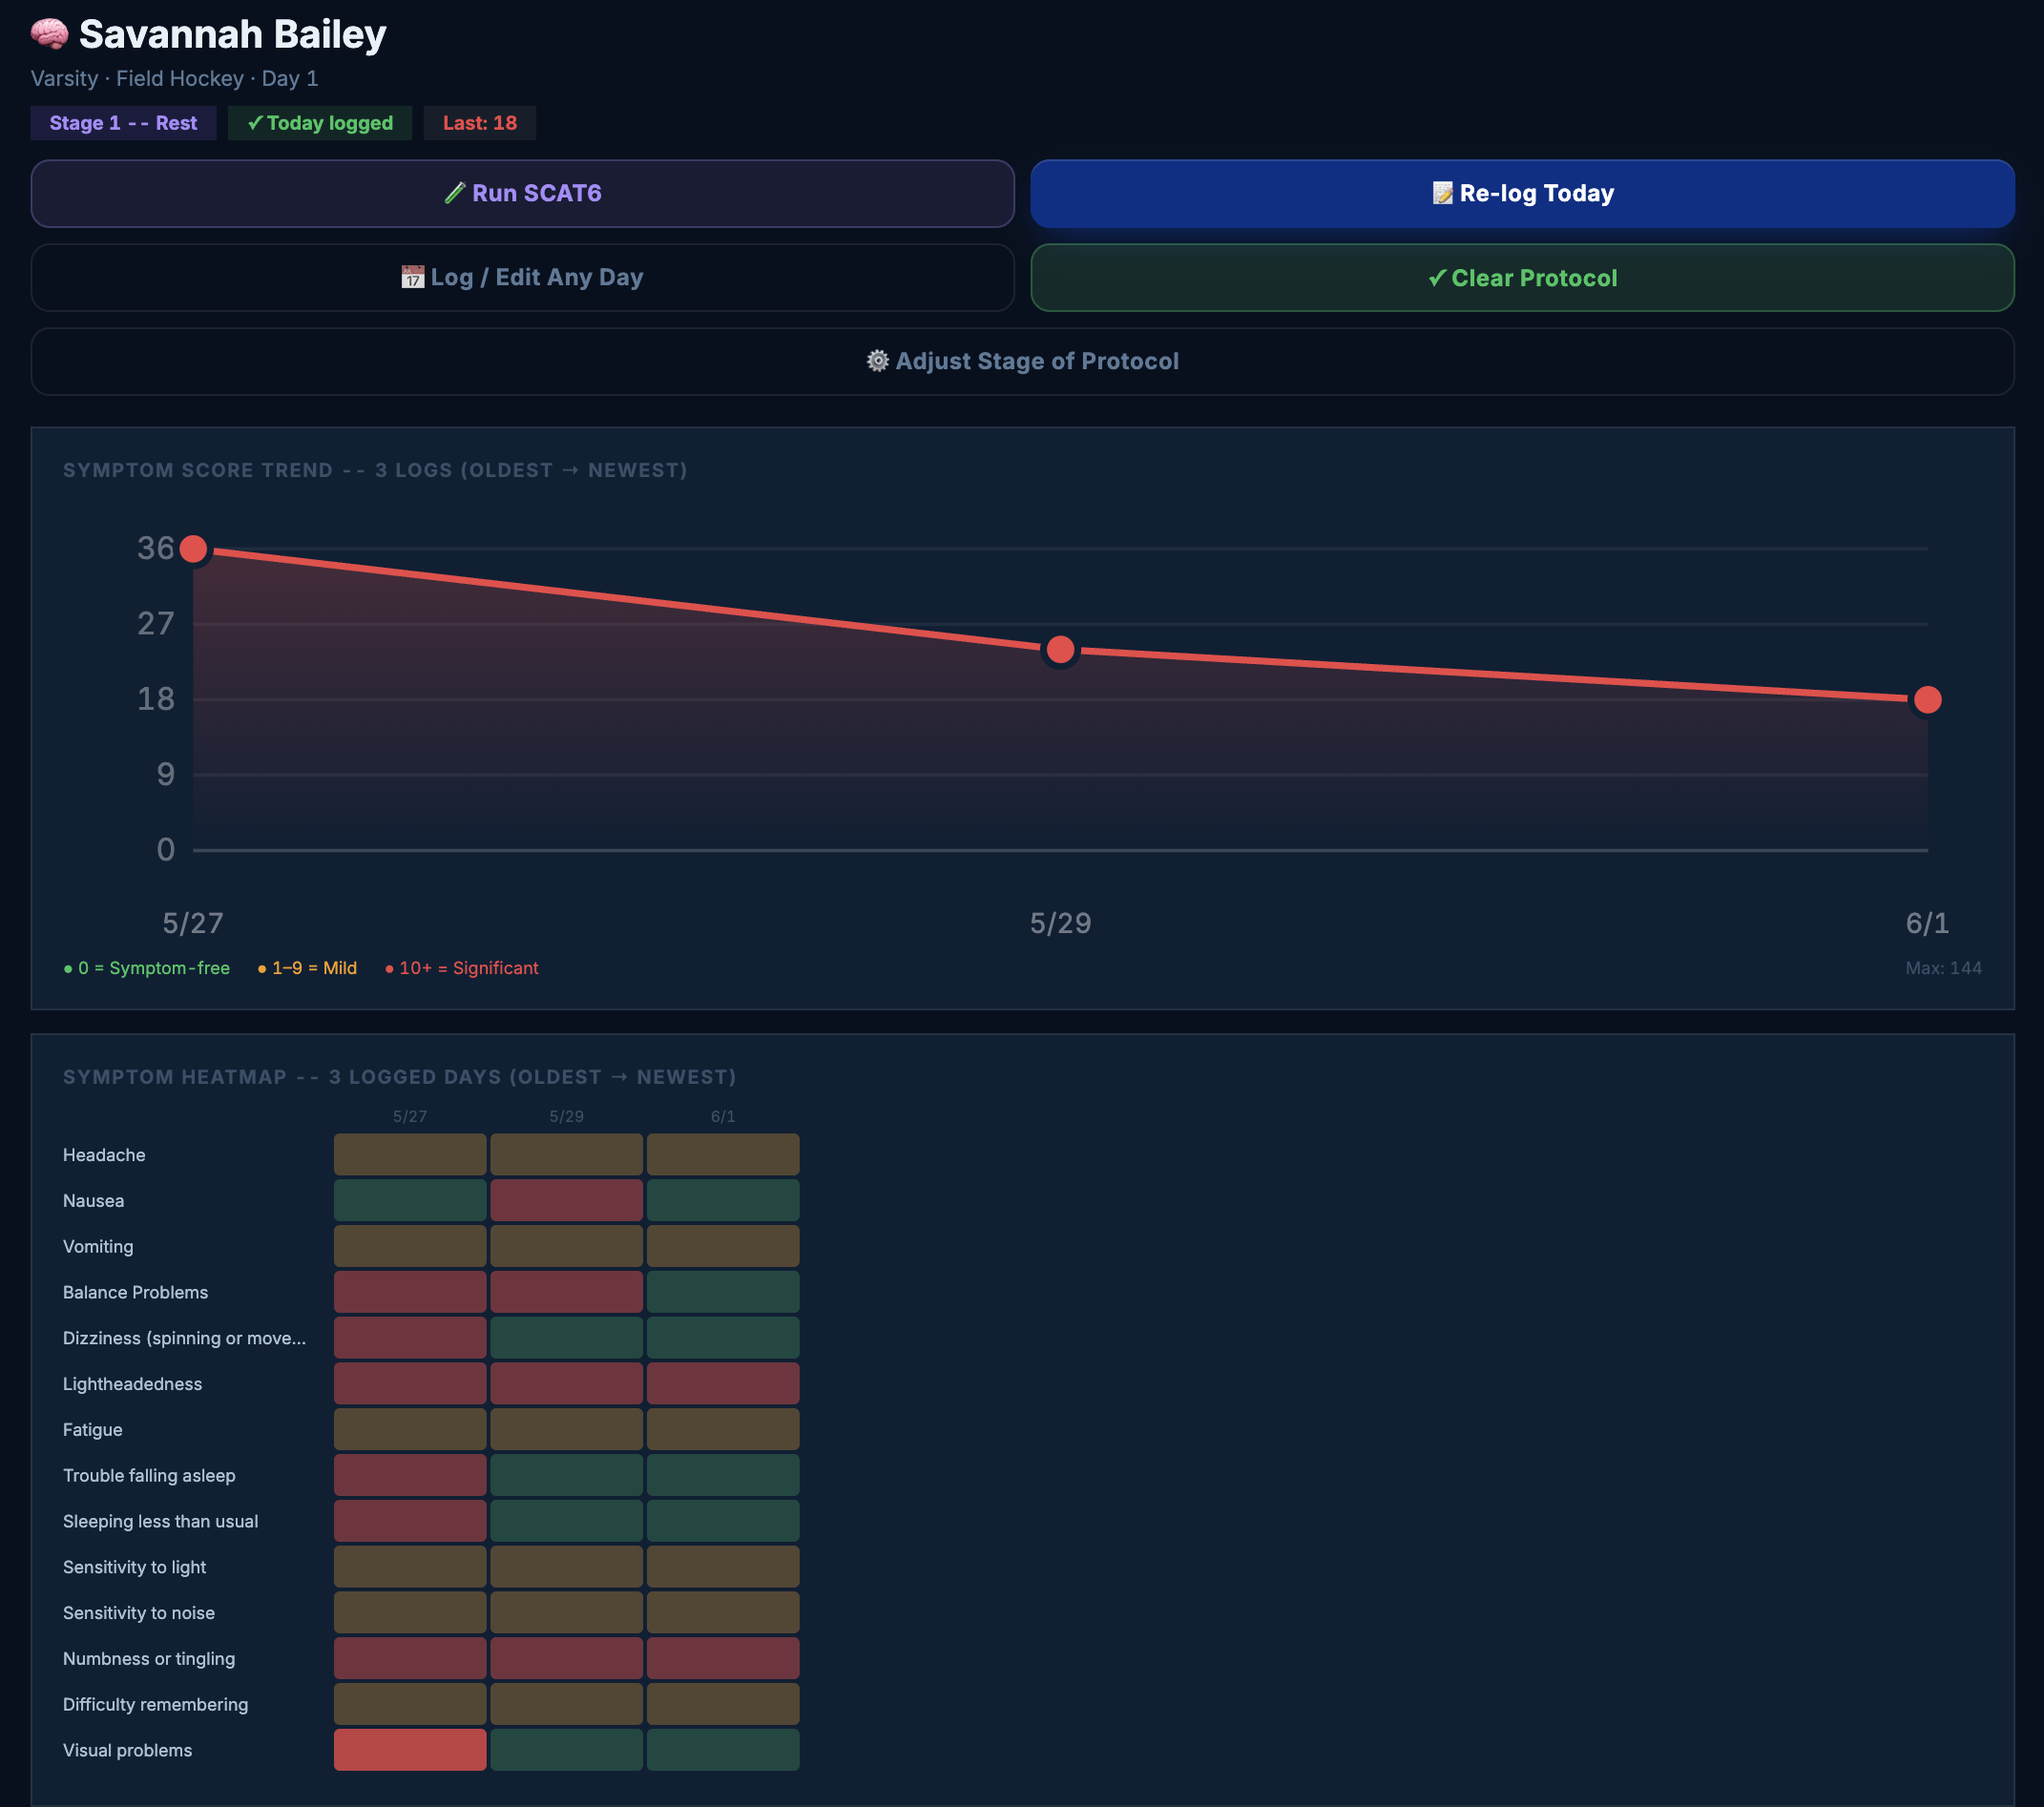Click the Lightheadedness cell for 6/1
This screenshot has width=2044, height=1807.
click(723, 1384)
